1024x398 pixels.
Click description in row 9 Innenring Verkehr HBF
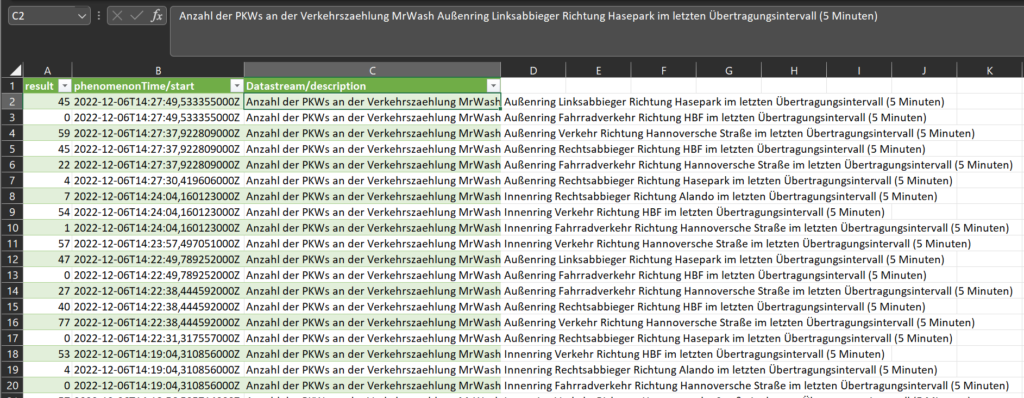tap(372, 212)
